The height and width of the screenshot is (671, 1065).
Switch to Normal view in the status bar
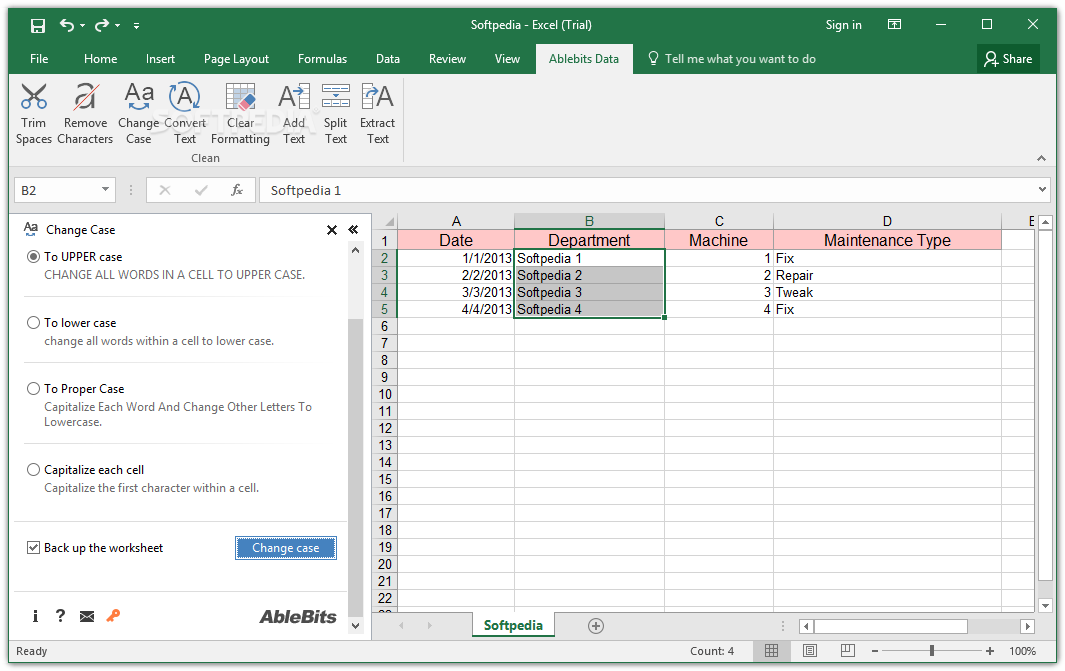(772, 651)
